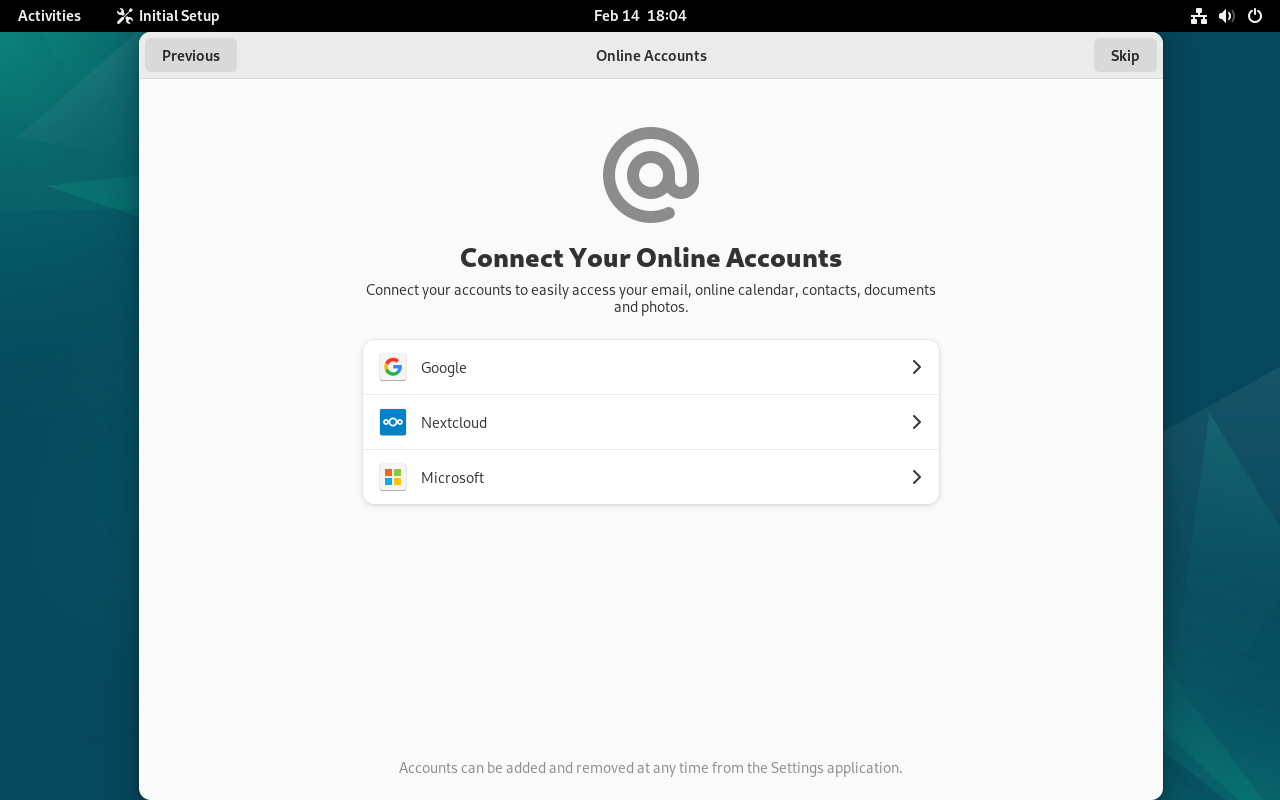This screenshot has height=800, width=1280.
Task: Click the Online Accounts header title
Action: pyautogui.click(x=651, y=56)
